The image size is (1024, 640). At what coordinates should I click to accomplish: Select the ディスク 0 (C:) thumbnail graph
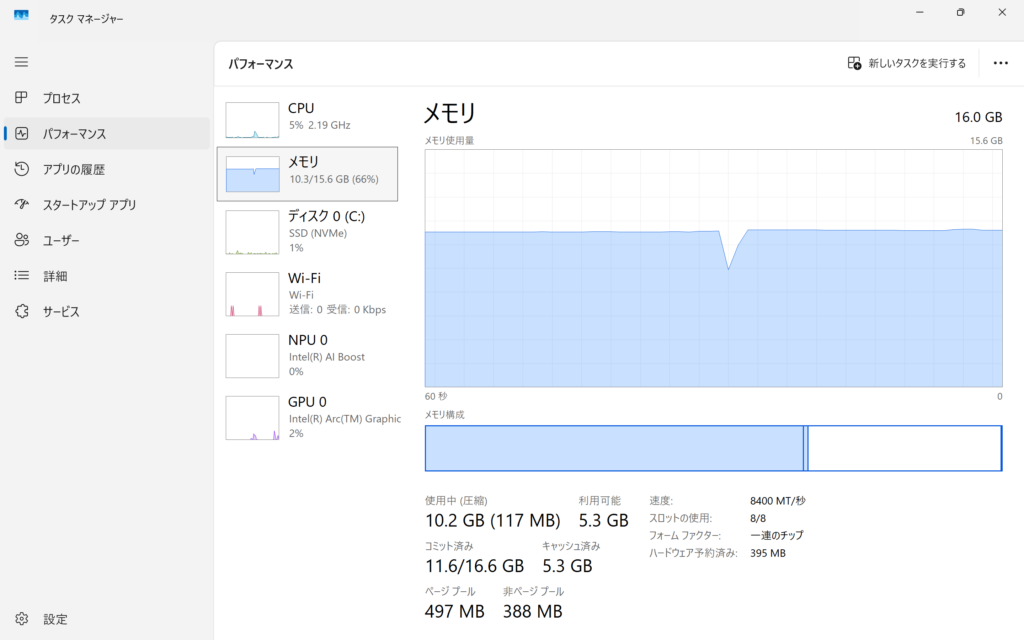(x=252, y=232)
